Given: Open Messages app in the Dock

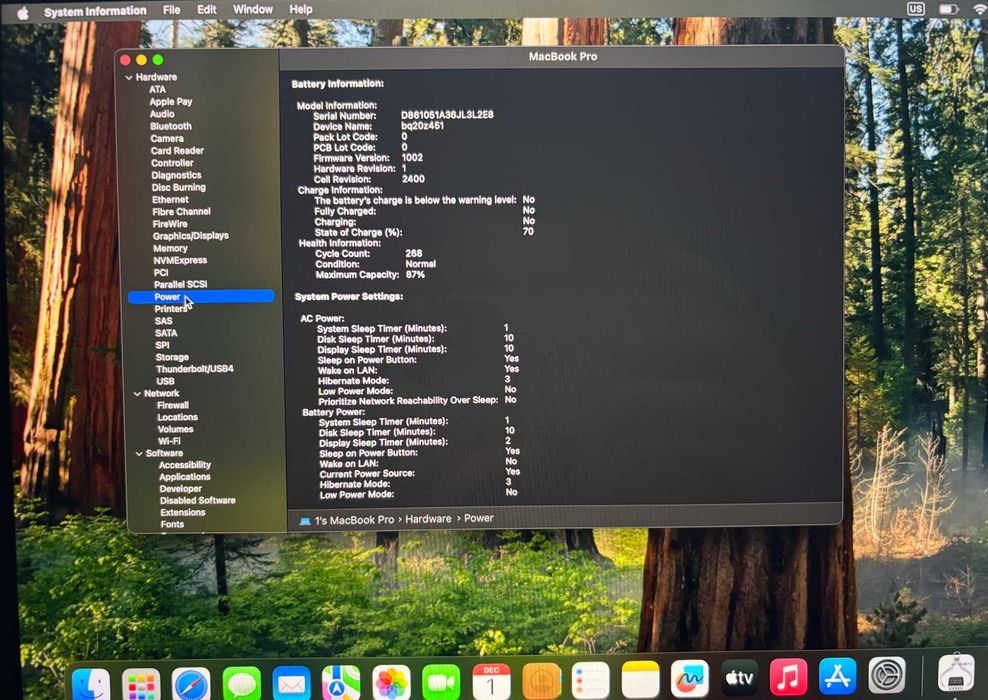Looking at the screenshot, I should [241, 684].
